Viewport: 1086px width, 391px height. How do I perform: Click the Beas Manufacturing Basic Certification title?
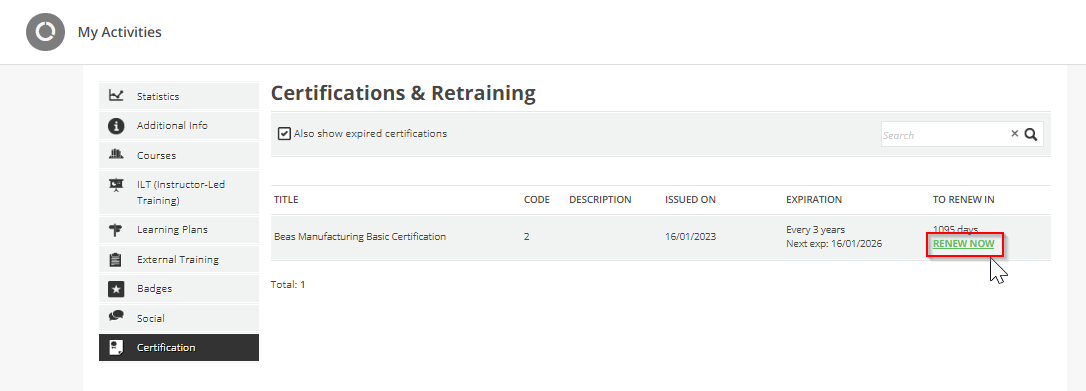coord(359,237)
